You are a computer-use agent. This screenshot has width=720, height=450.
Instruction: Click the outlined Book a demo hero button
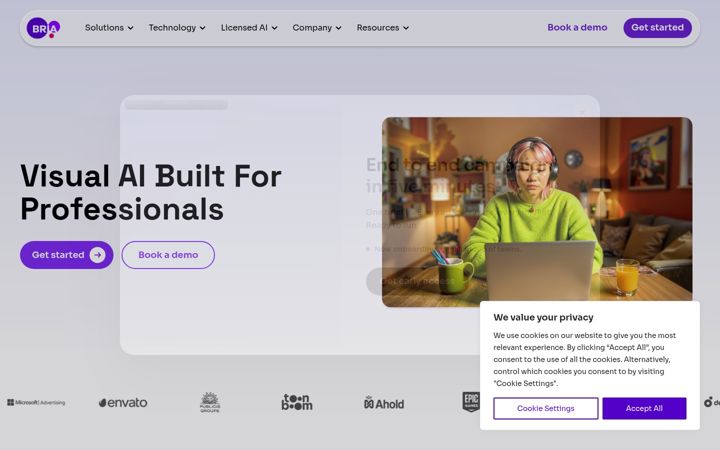tap(168, 255)
